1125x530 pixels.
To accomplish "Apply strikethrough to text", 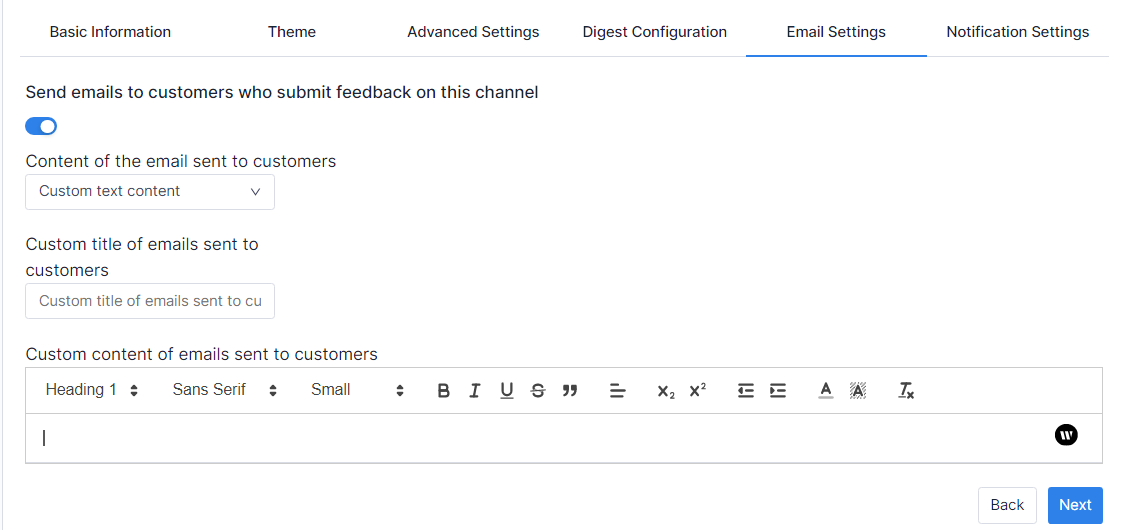I will point(538,391).
